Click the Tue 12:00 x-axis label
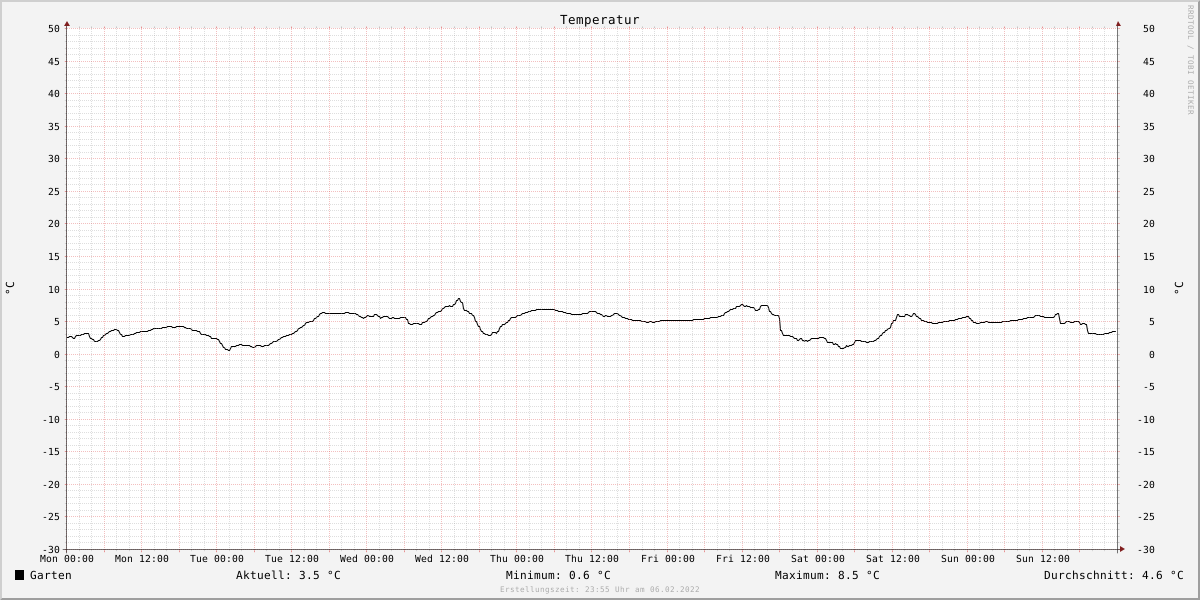 pos(292,558)
